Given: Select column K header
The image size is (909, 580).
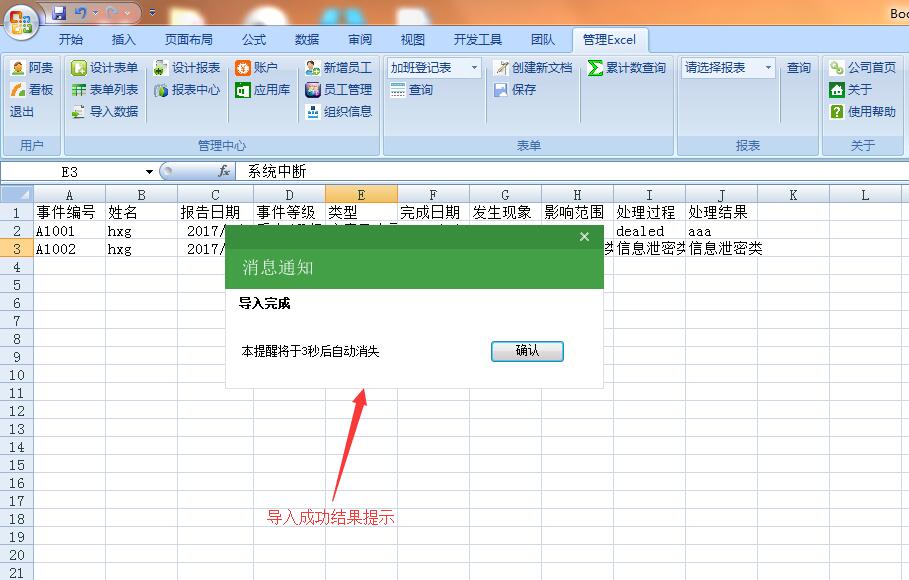Looking at the screenshot, I should coord(793,194).
